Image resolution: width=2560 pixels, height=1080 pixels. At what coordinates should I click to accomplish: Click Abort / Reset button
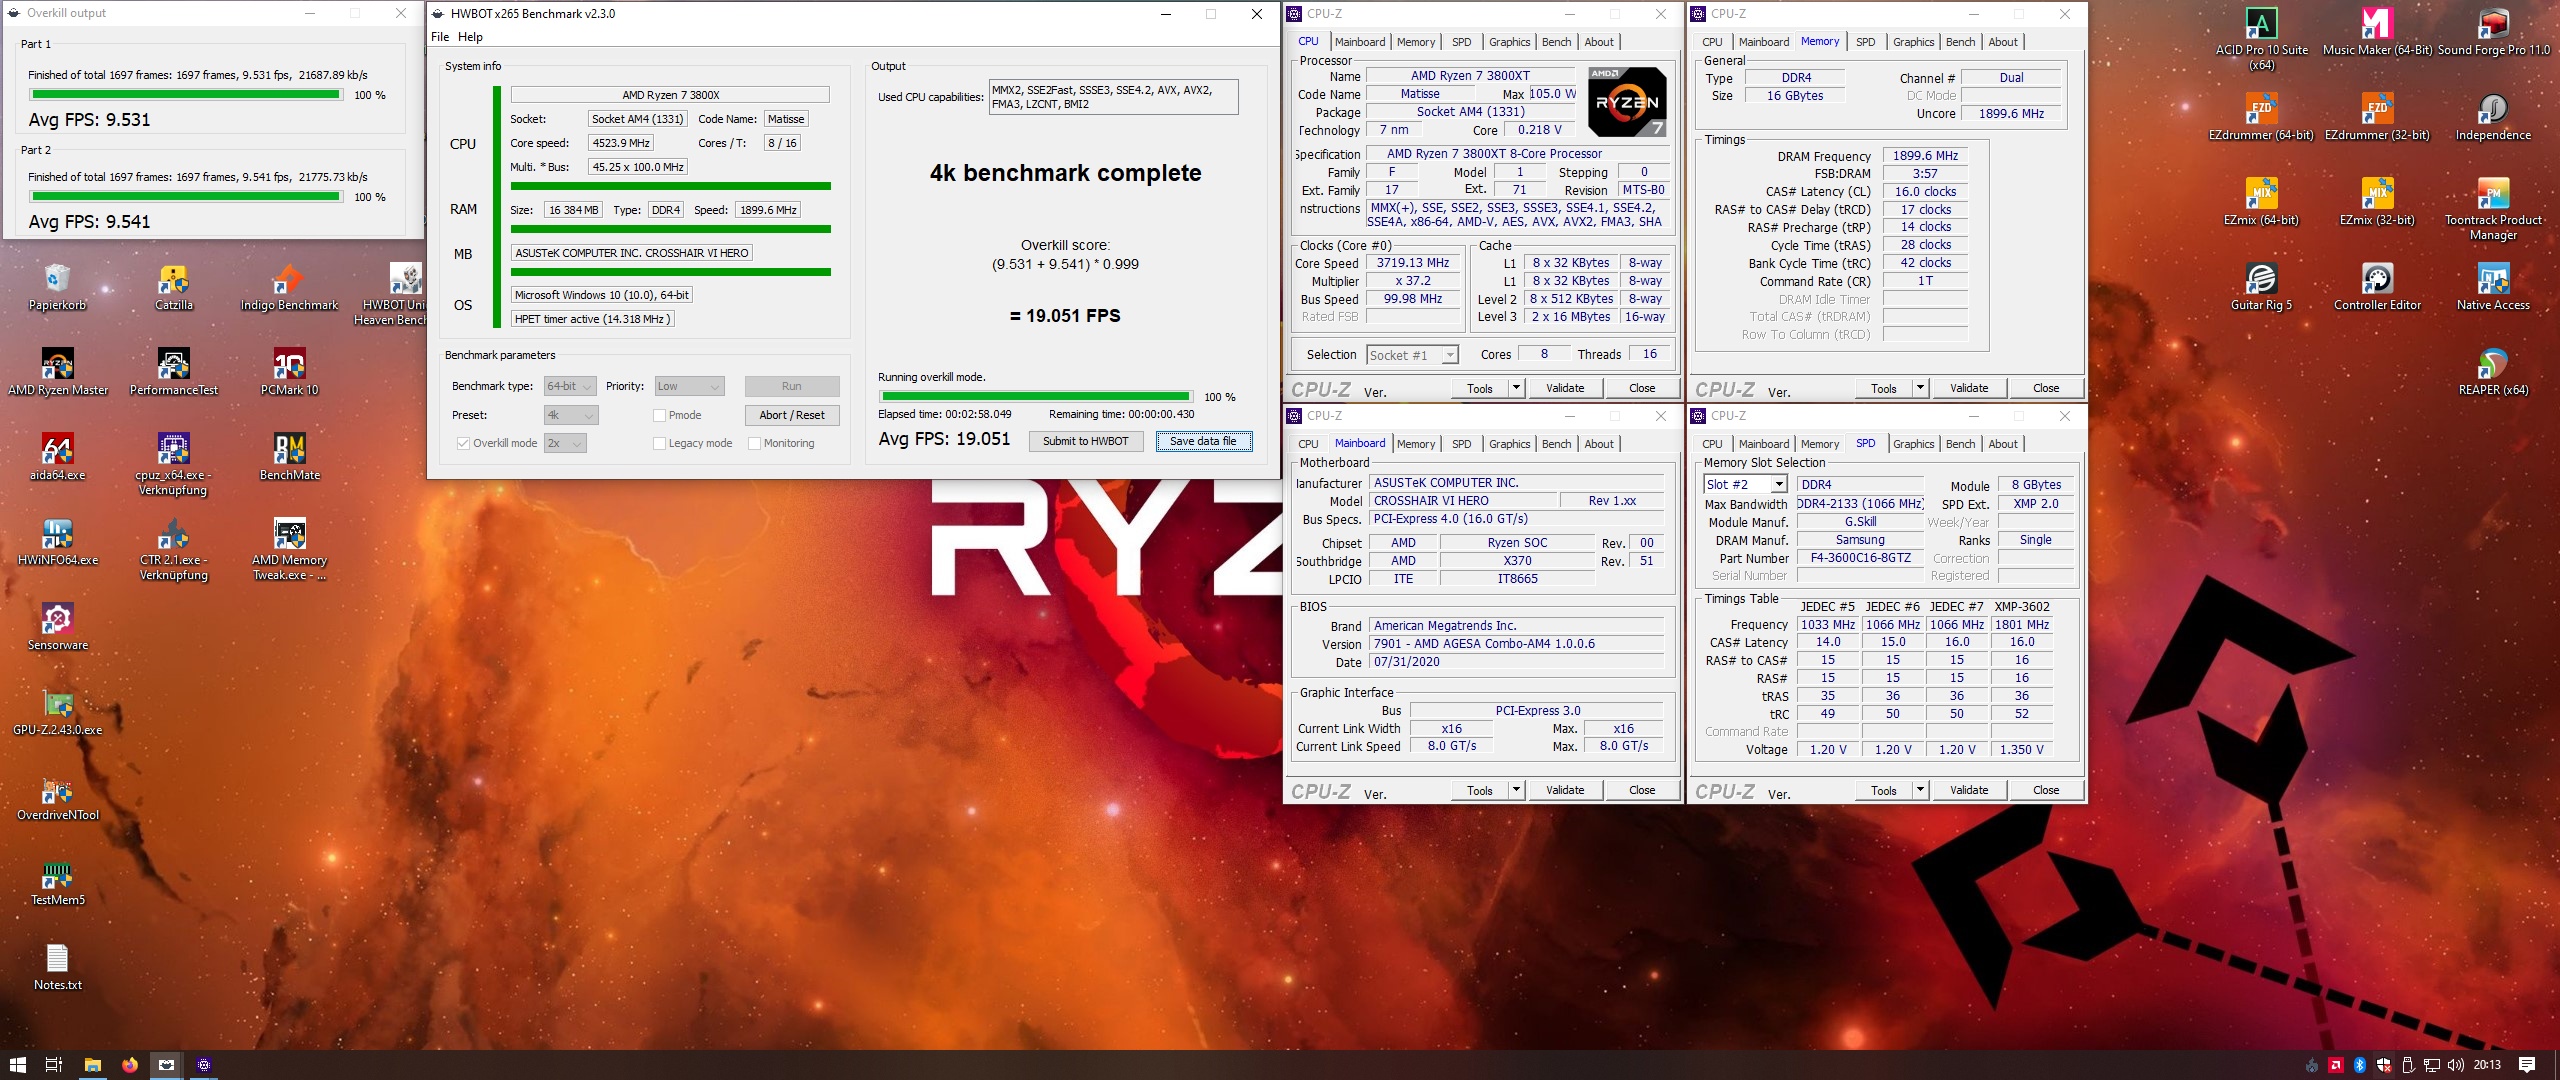coord(791,415)
